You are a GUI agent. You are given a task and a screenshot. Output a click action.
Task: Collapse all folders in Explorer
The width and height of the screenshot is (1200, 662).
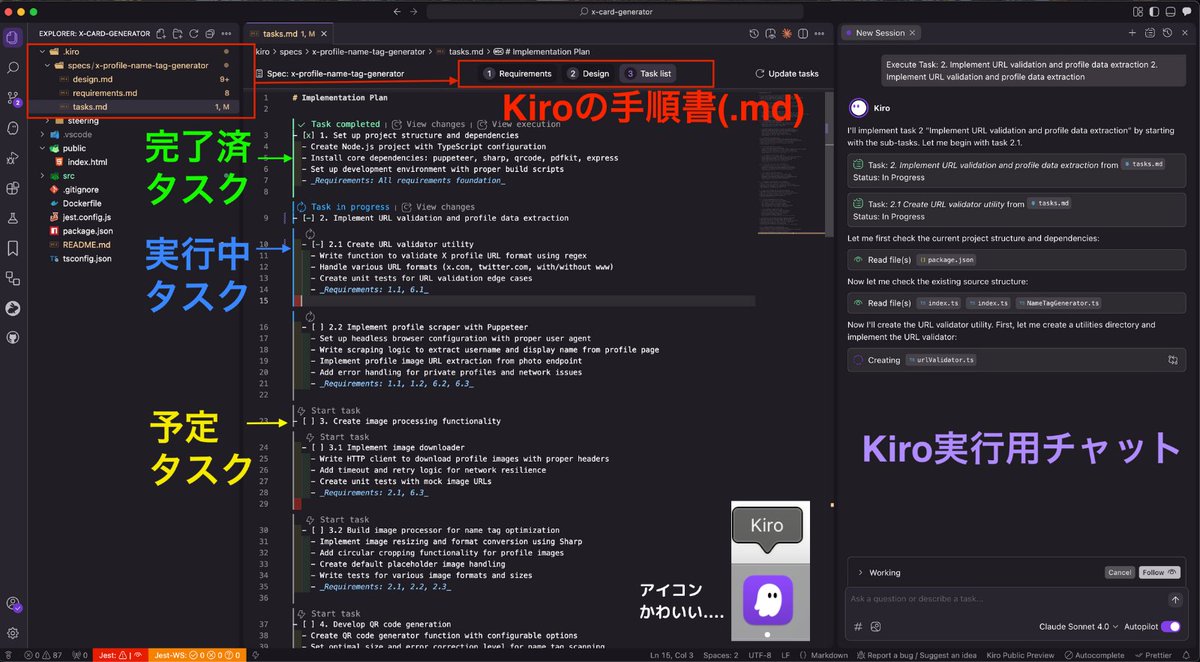click(x=209, y=33)
